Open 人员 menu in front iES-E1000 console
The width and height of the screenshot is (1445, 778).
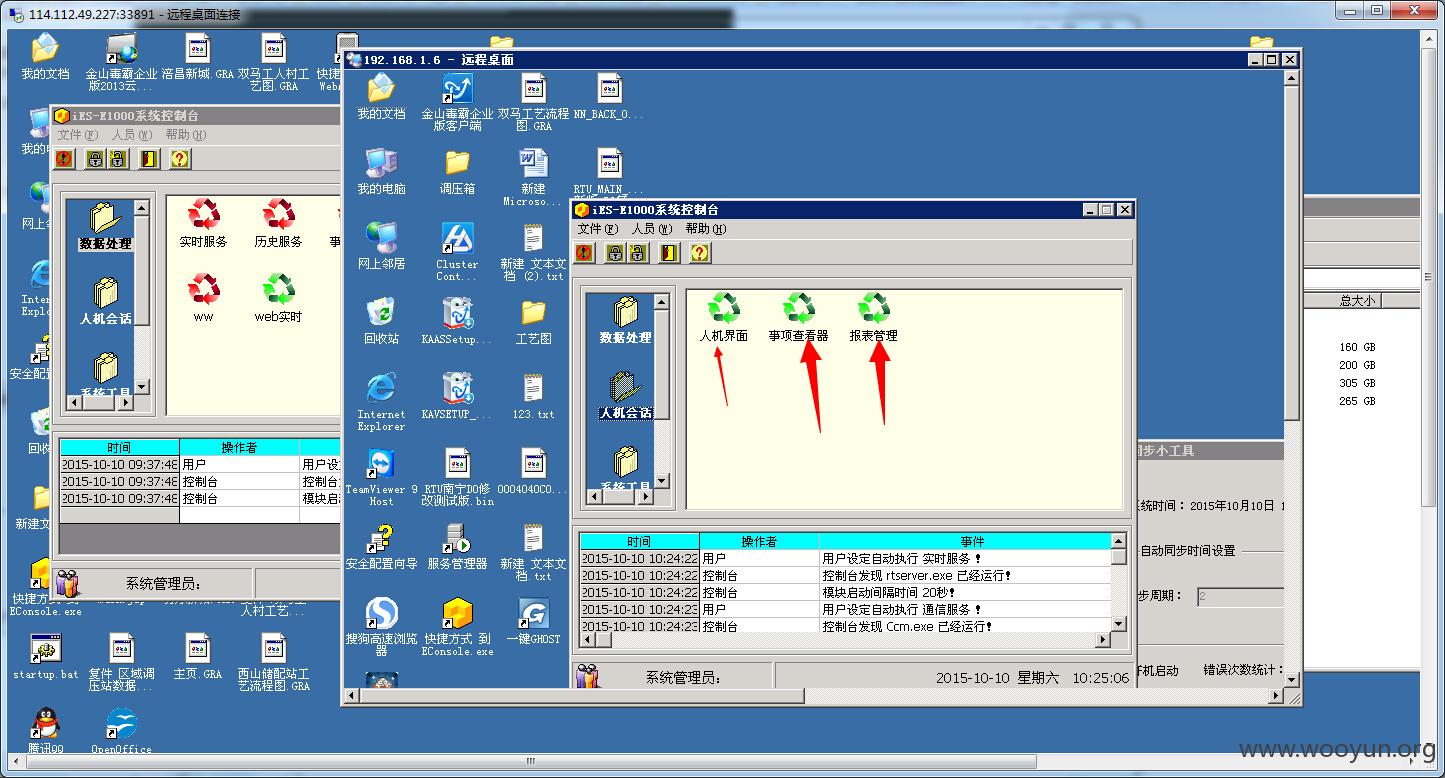tap(651, 229)
